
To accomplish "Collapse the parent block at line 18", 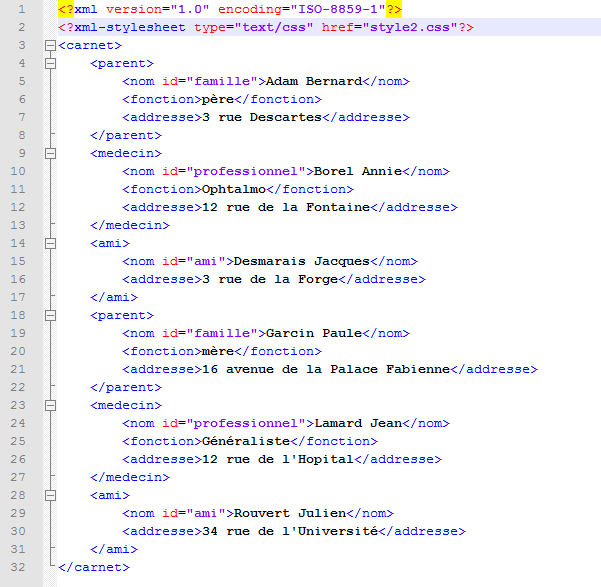I will tap(50, 316).
